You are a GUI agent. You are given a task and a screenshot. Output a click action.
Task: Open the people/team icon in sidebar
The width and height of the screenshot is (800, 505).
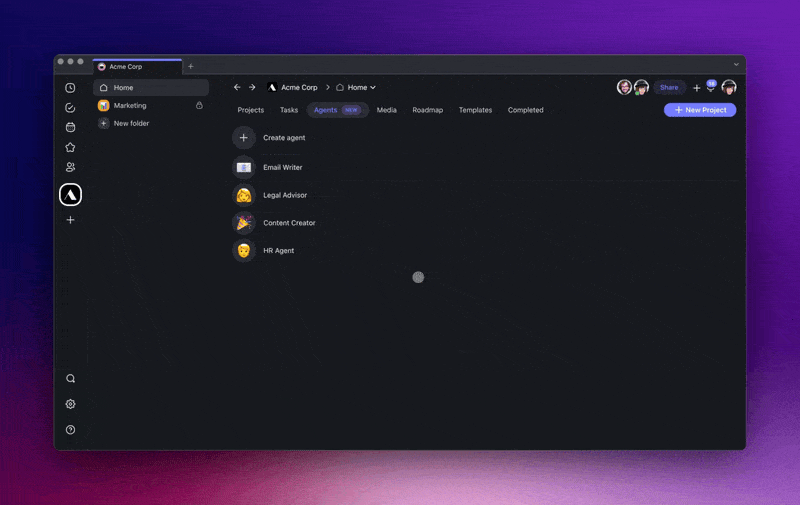pyautogui.click(x=70, y=167)
